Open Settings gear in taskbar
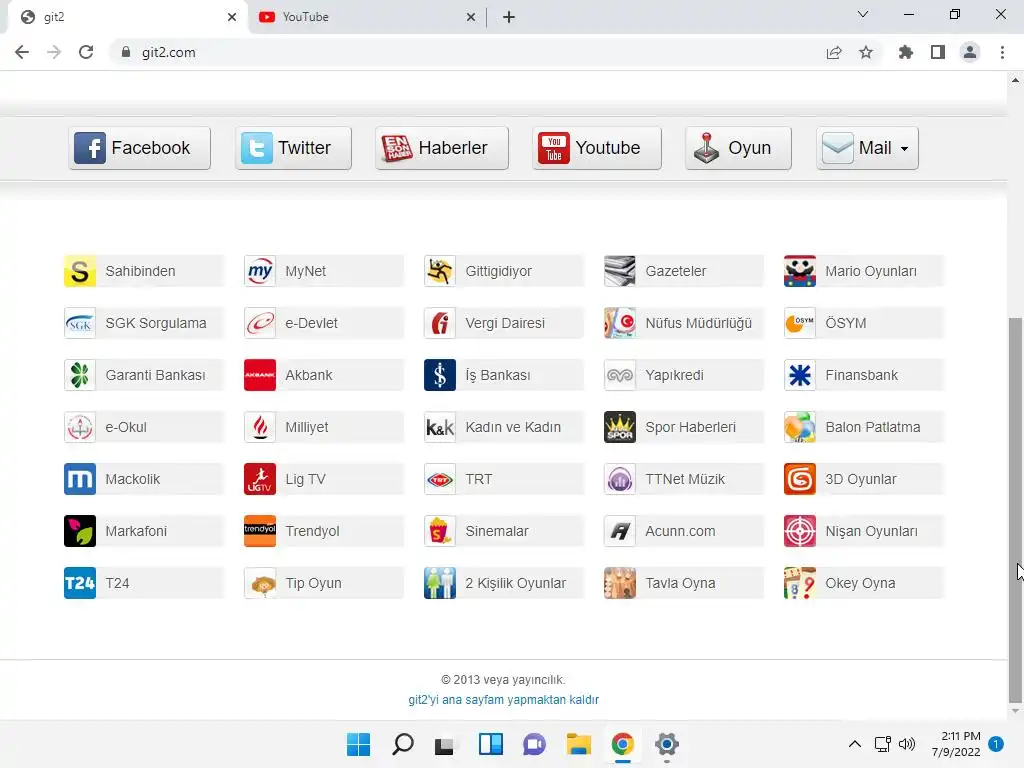The image size is (1024, 768). (667, 744)
